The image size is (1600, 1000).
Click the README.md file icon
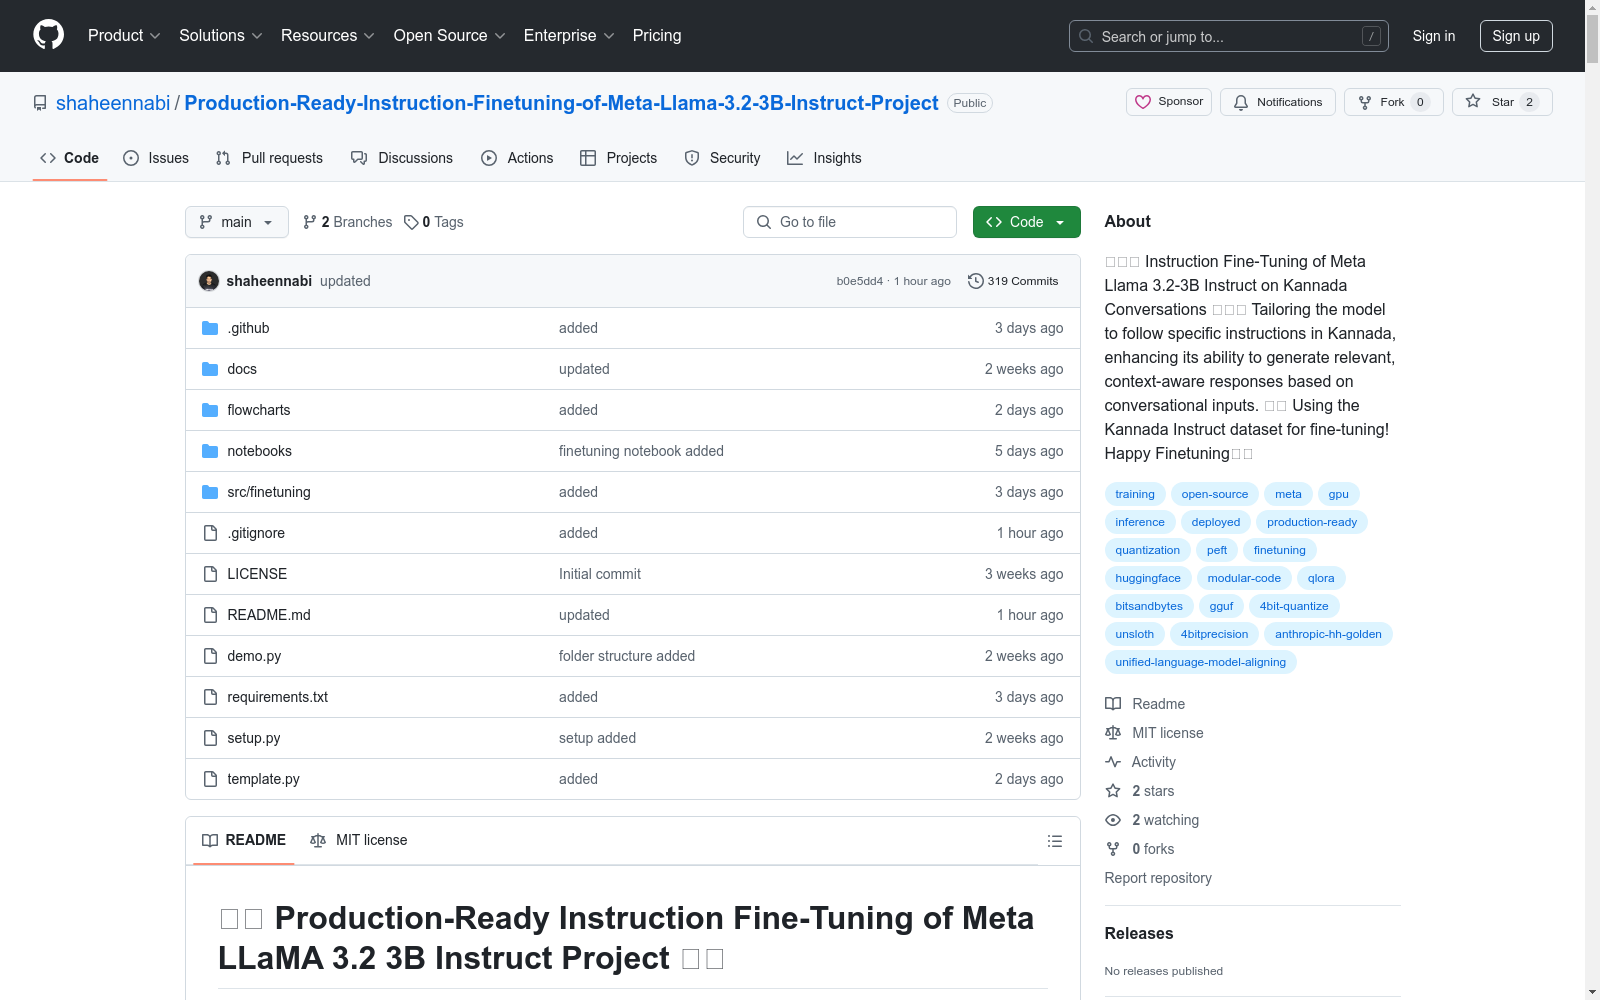pos(210,615)
